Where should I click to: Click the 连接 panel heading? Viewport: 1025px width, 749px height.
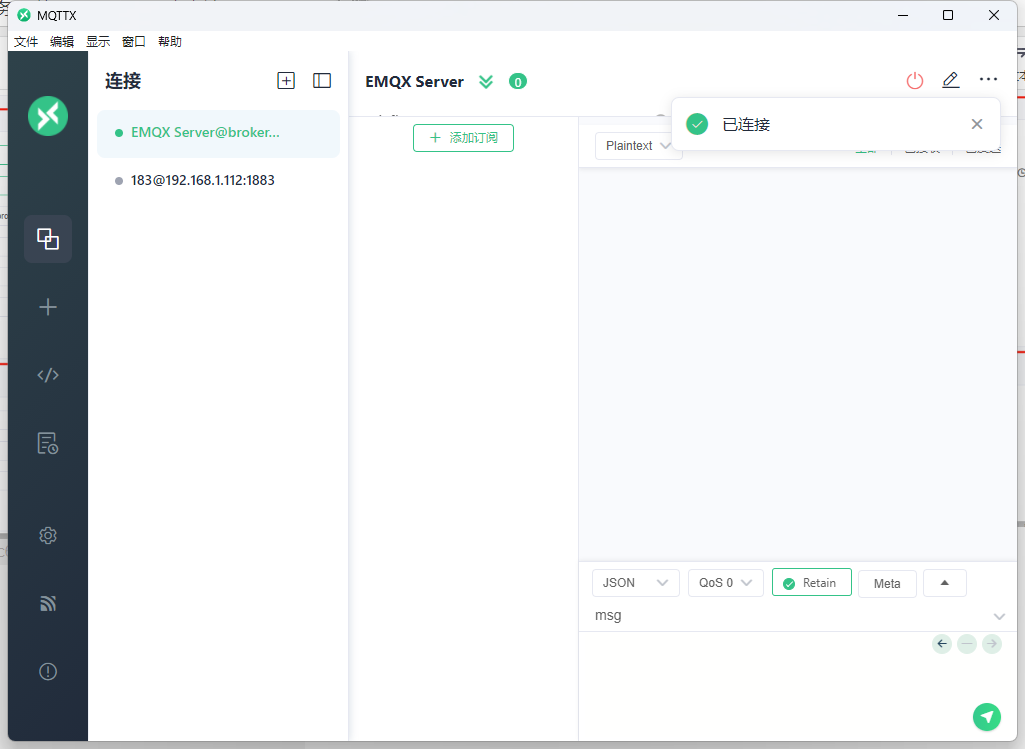[123, 80]
